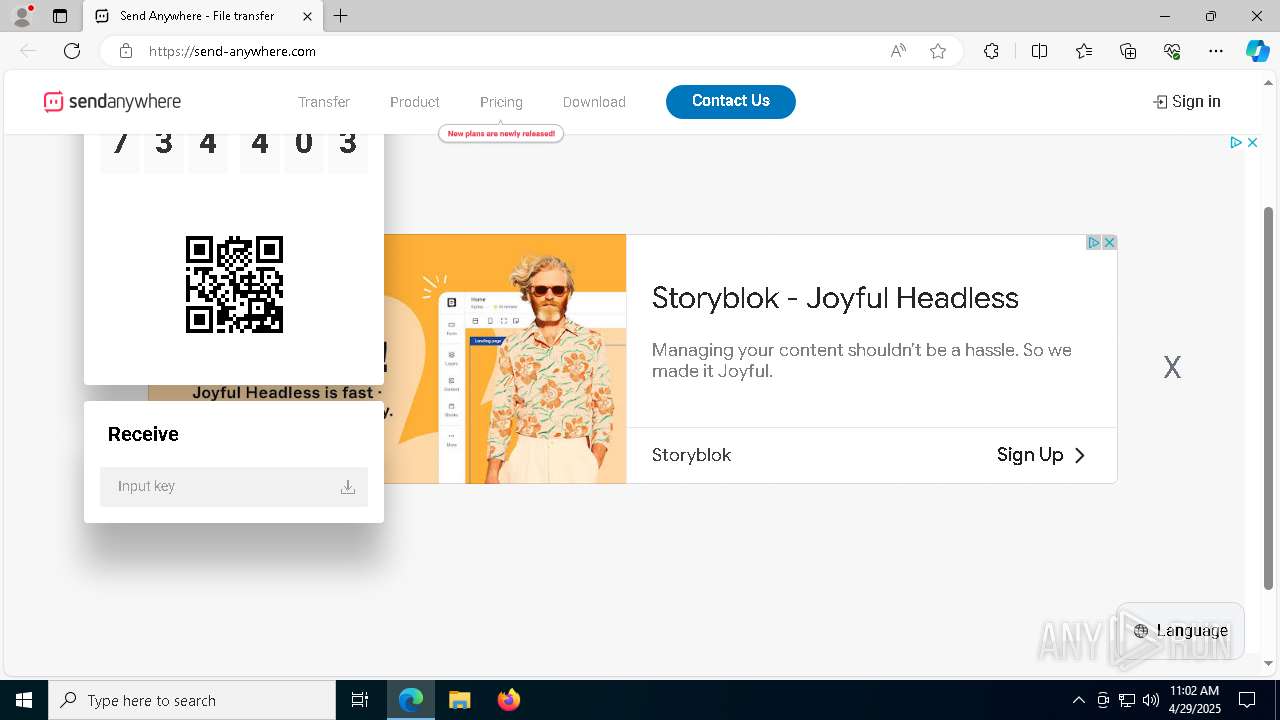Screen dimensions: 1280x720
Task: Dismiss ad overlay with large X
Action: click(1172, 367)
